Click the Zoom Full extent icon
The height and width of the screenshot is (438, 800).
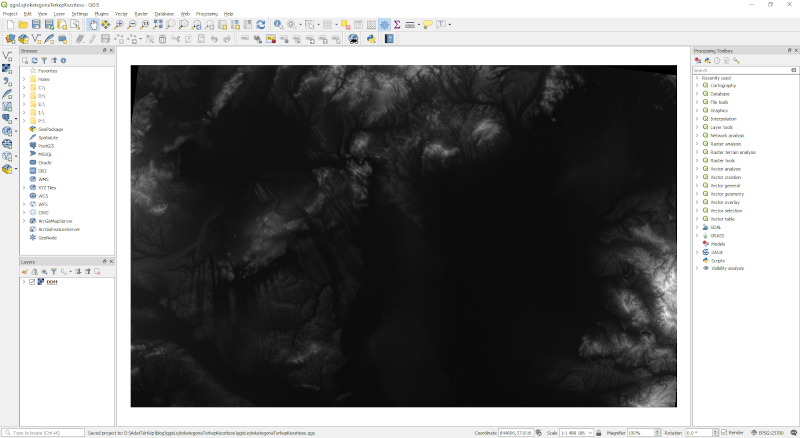tap(158, 25)
